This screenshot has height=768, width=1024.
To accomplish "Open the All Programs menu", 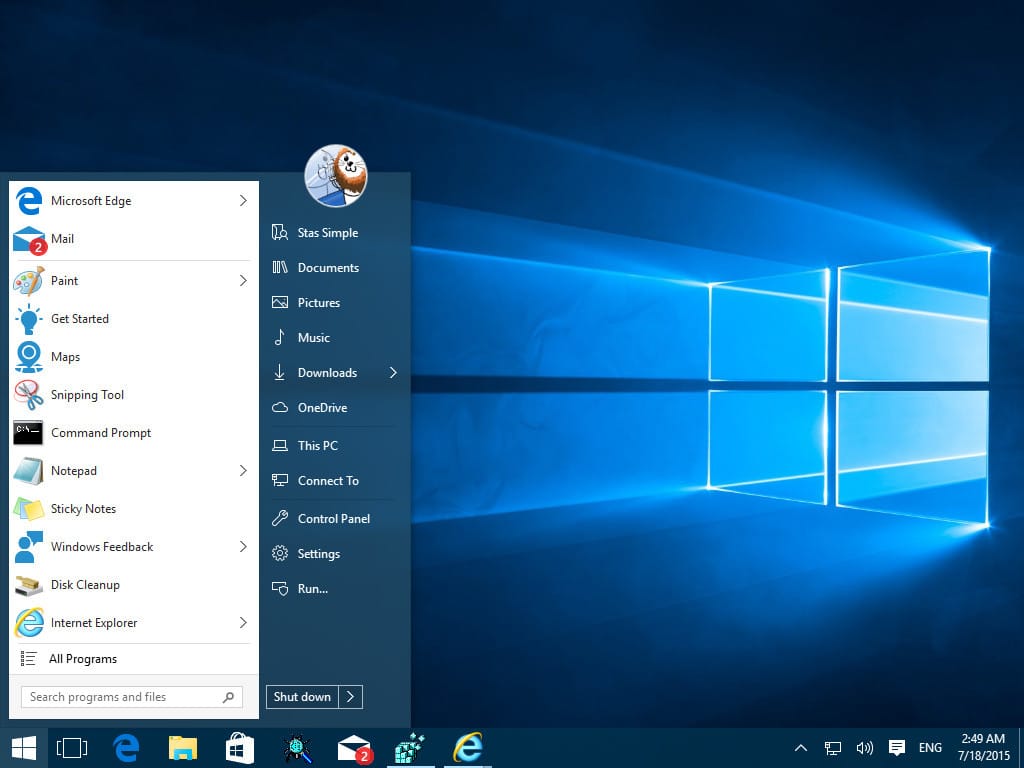I will (x=83, y=658).
